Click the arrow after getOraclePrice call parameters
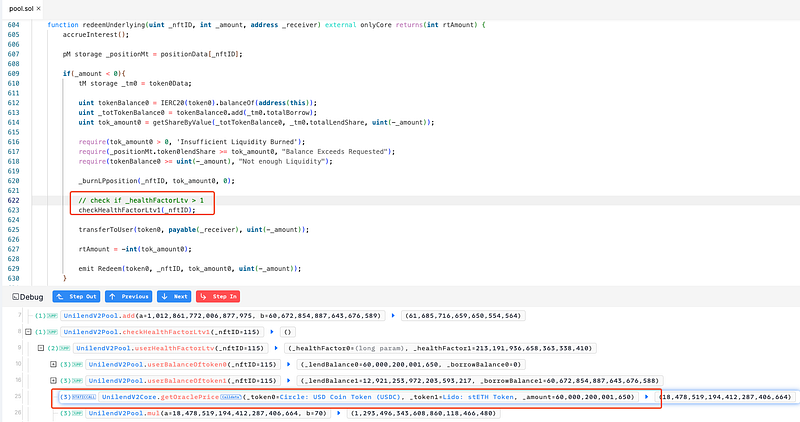The width and height of the screenshot is (800, 422). tap(646, 398)
